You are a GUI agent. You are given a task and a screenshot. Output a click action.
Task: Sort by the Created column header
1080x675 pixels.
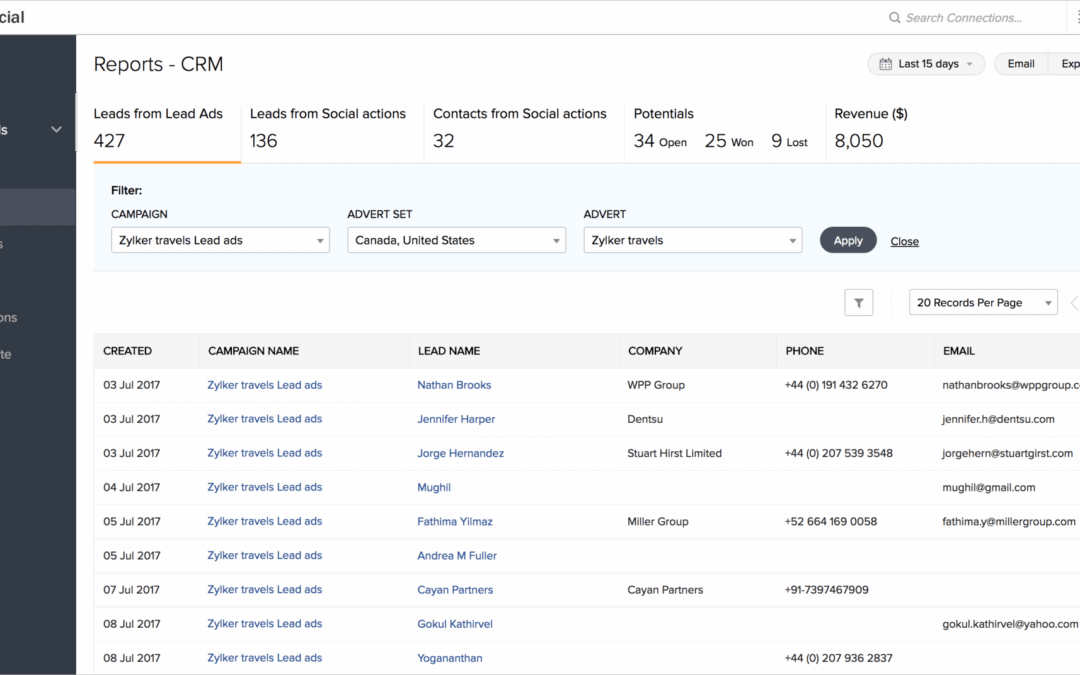pos(128,351)
